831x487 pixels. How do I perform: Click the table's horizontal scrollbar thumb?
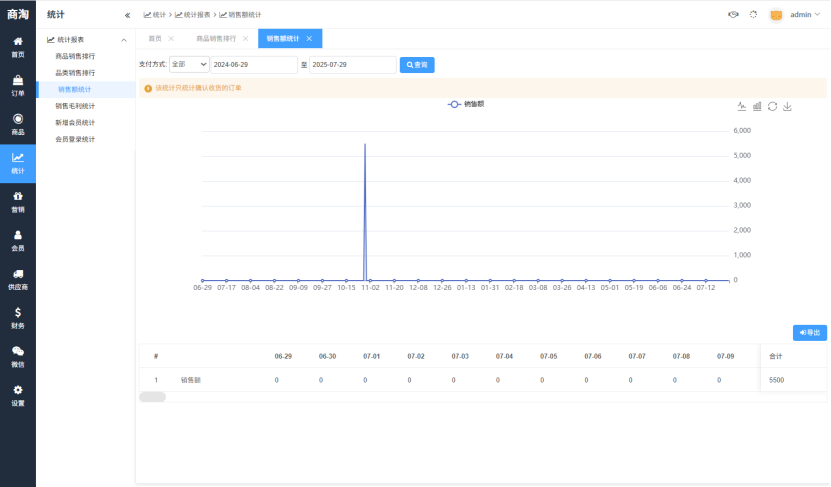point(152,397)
